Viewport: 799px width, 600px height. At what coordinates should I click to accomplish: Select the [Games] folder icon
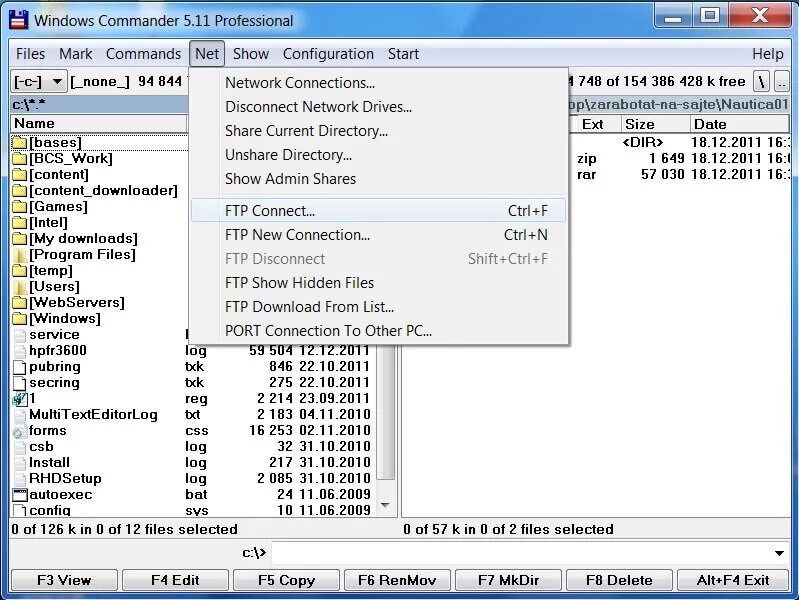[20, 206]
